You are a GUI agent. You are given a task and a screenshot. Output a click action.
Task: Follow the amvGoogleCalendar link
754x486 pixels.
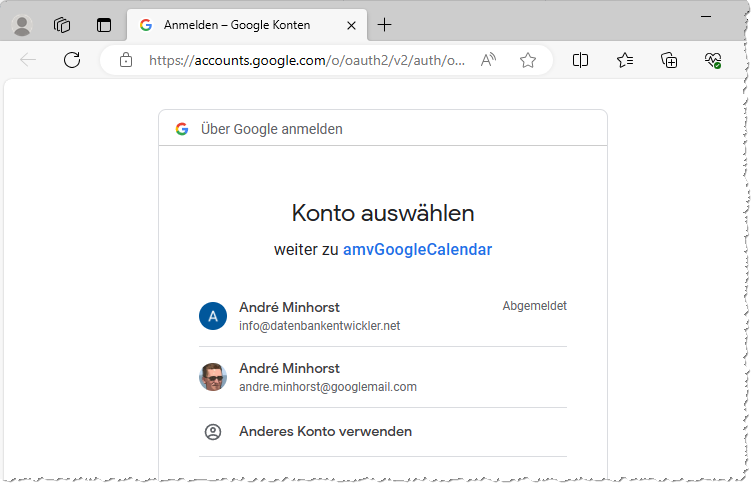pos(417,249)
